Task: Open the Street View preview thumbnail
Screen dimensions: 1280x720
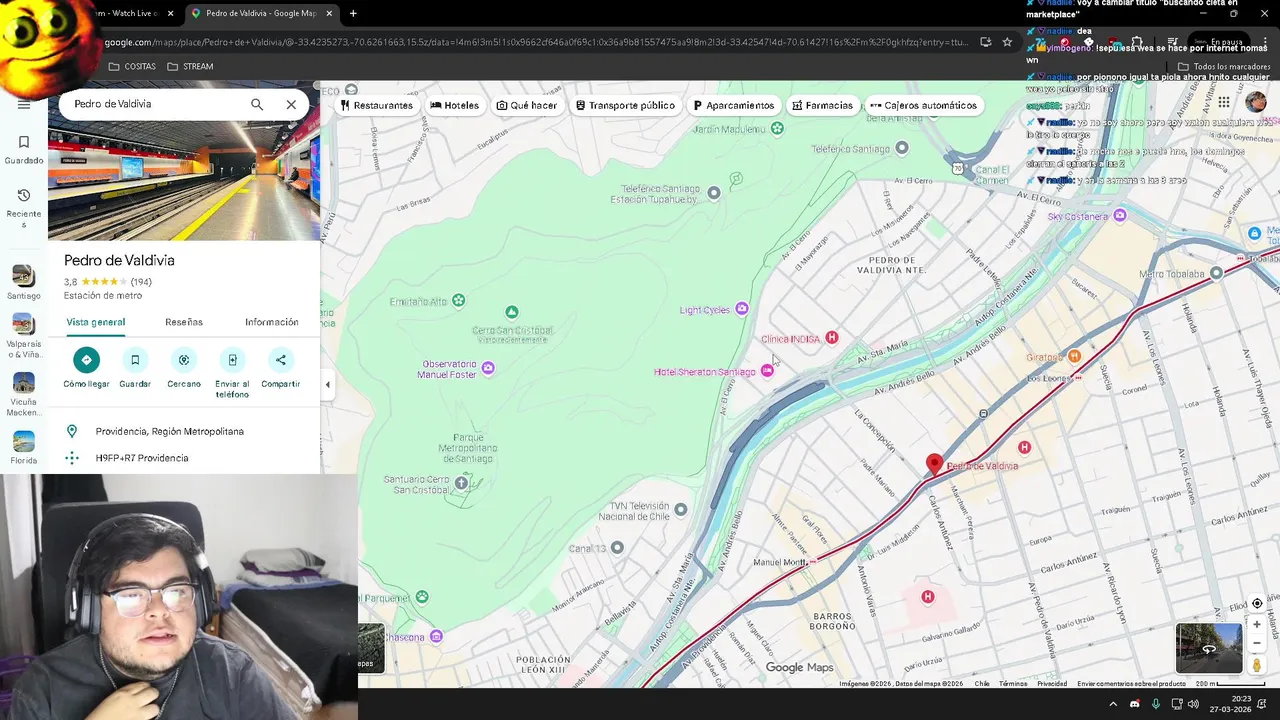Action: [x=1209, y=648]
